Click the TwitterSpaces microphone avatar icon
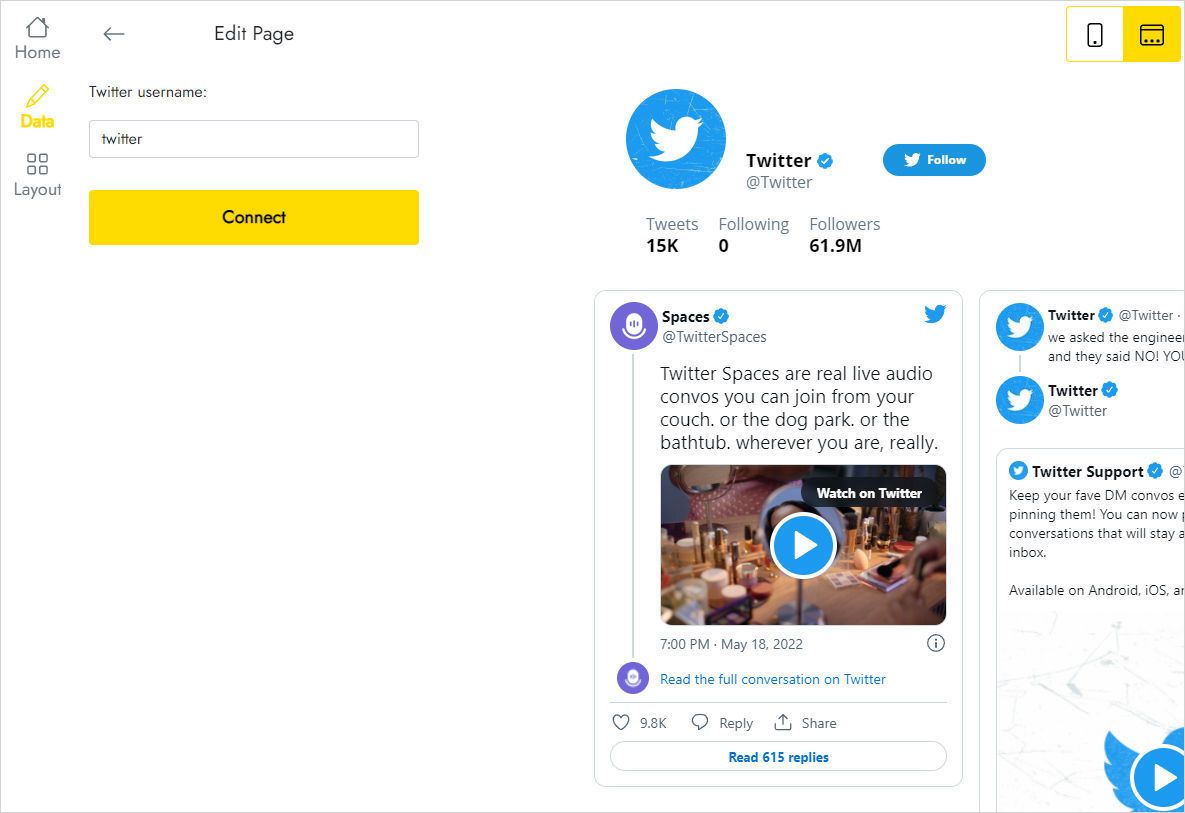 coord(633,326)
